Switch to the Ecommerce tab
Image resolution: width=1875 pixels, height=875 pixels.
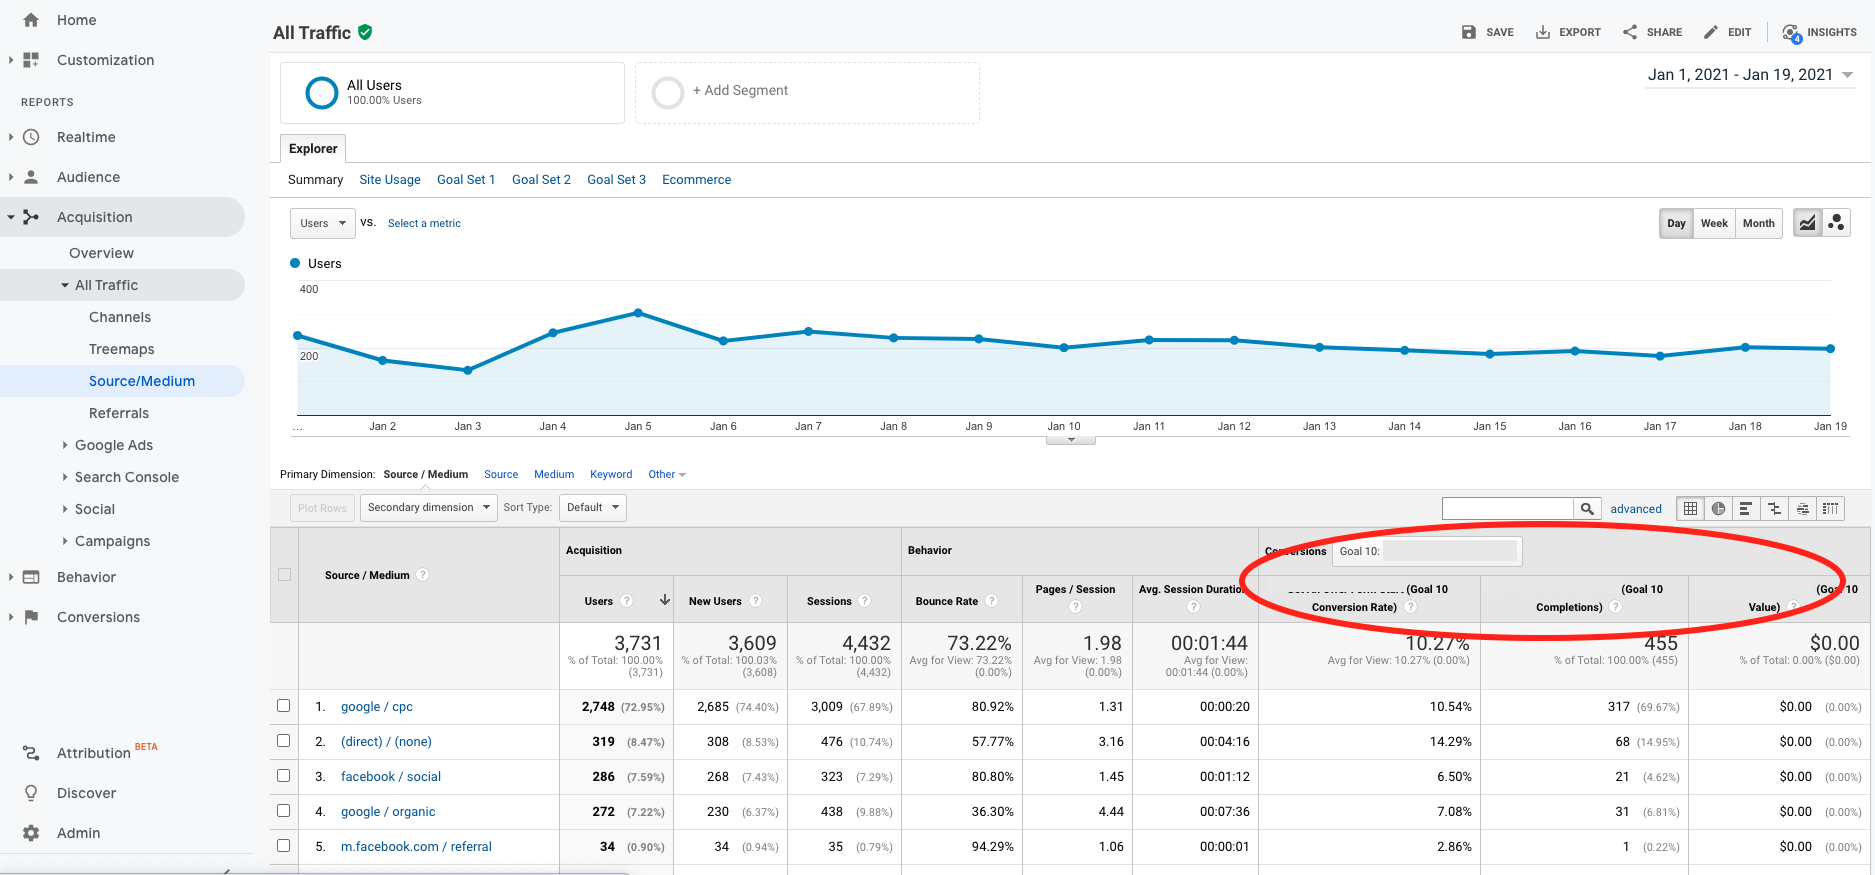(x=696, y=180)
